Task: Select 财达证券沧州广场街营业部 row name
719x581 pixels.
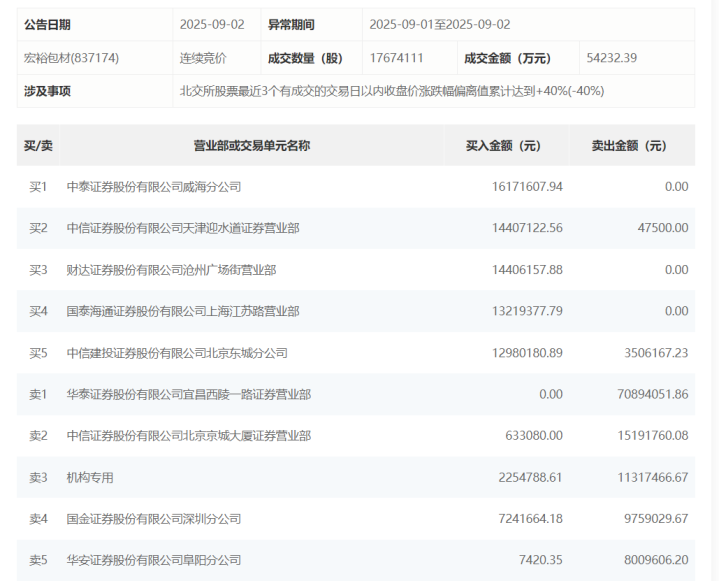Action: point(171,270)
